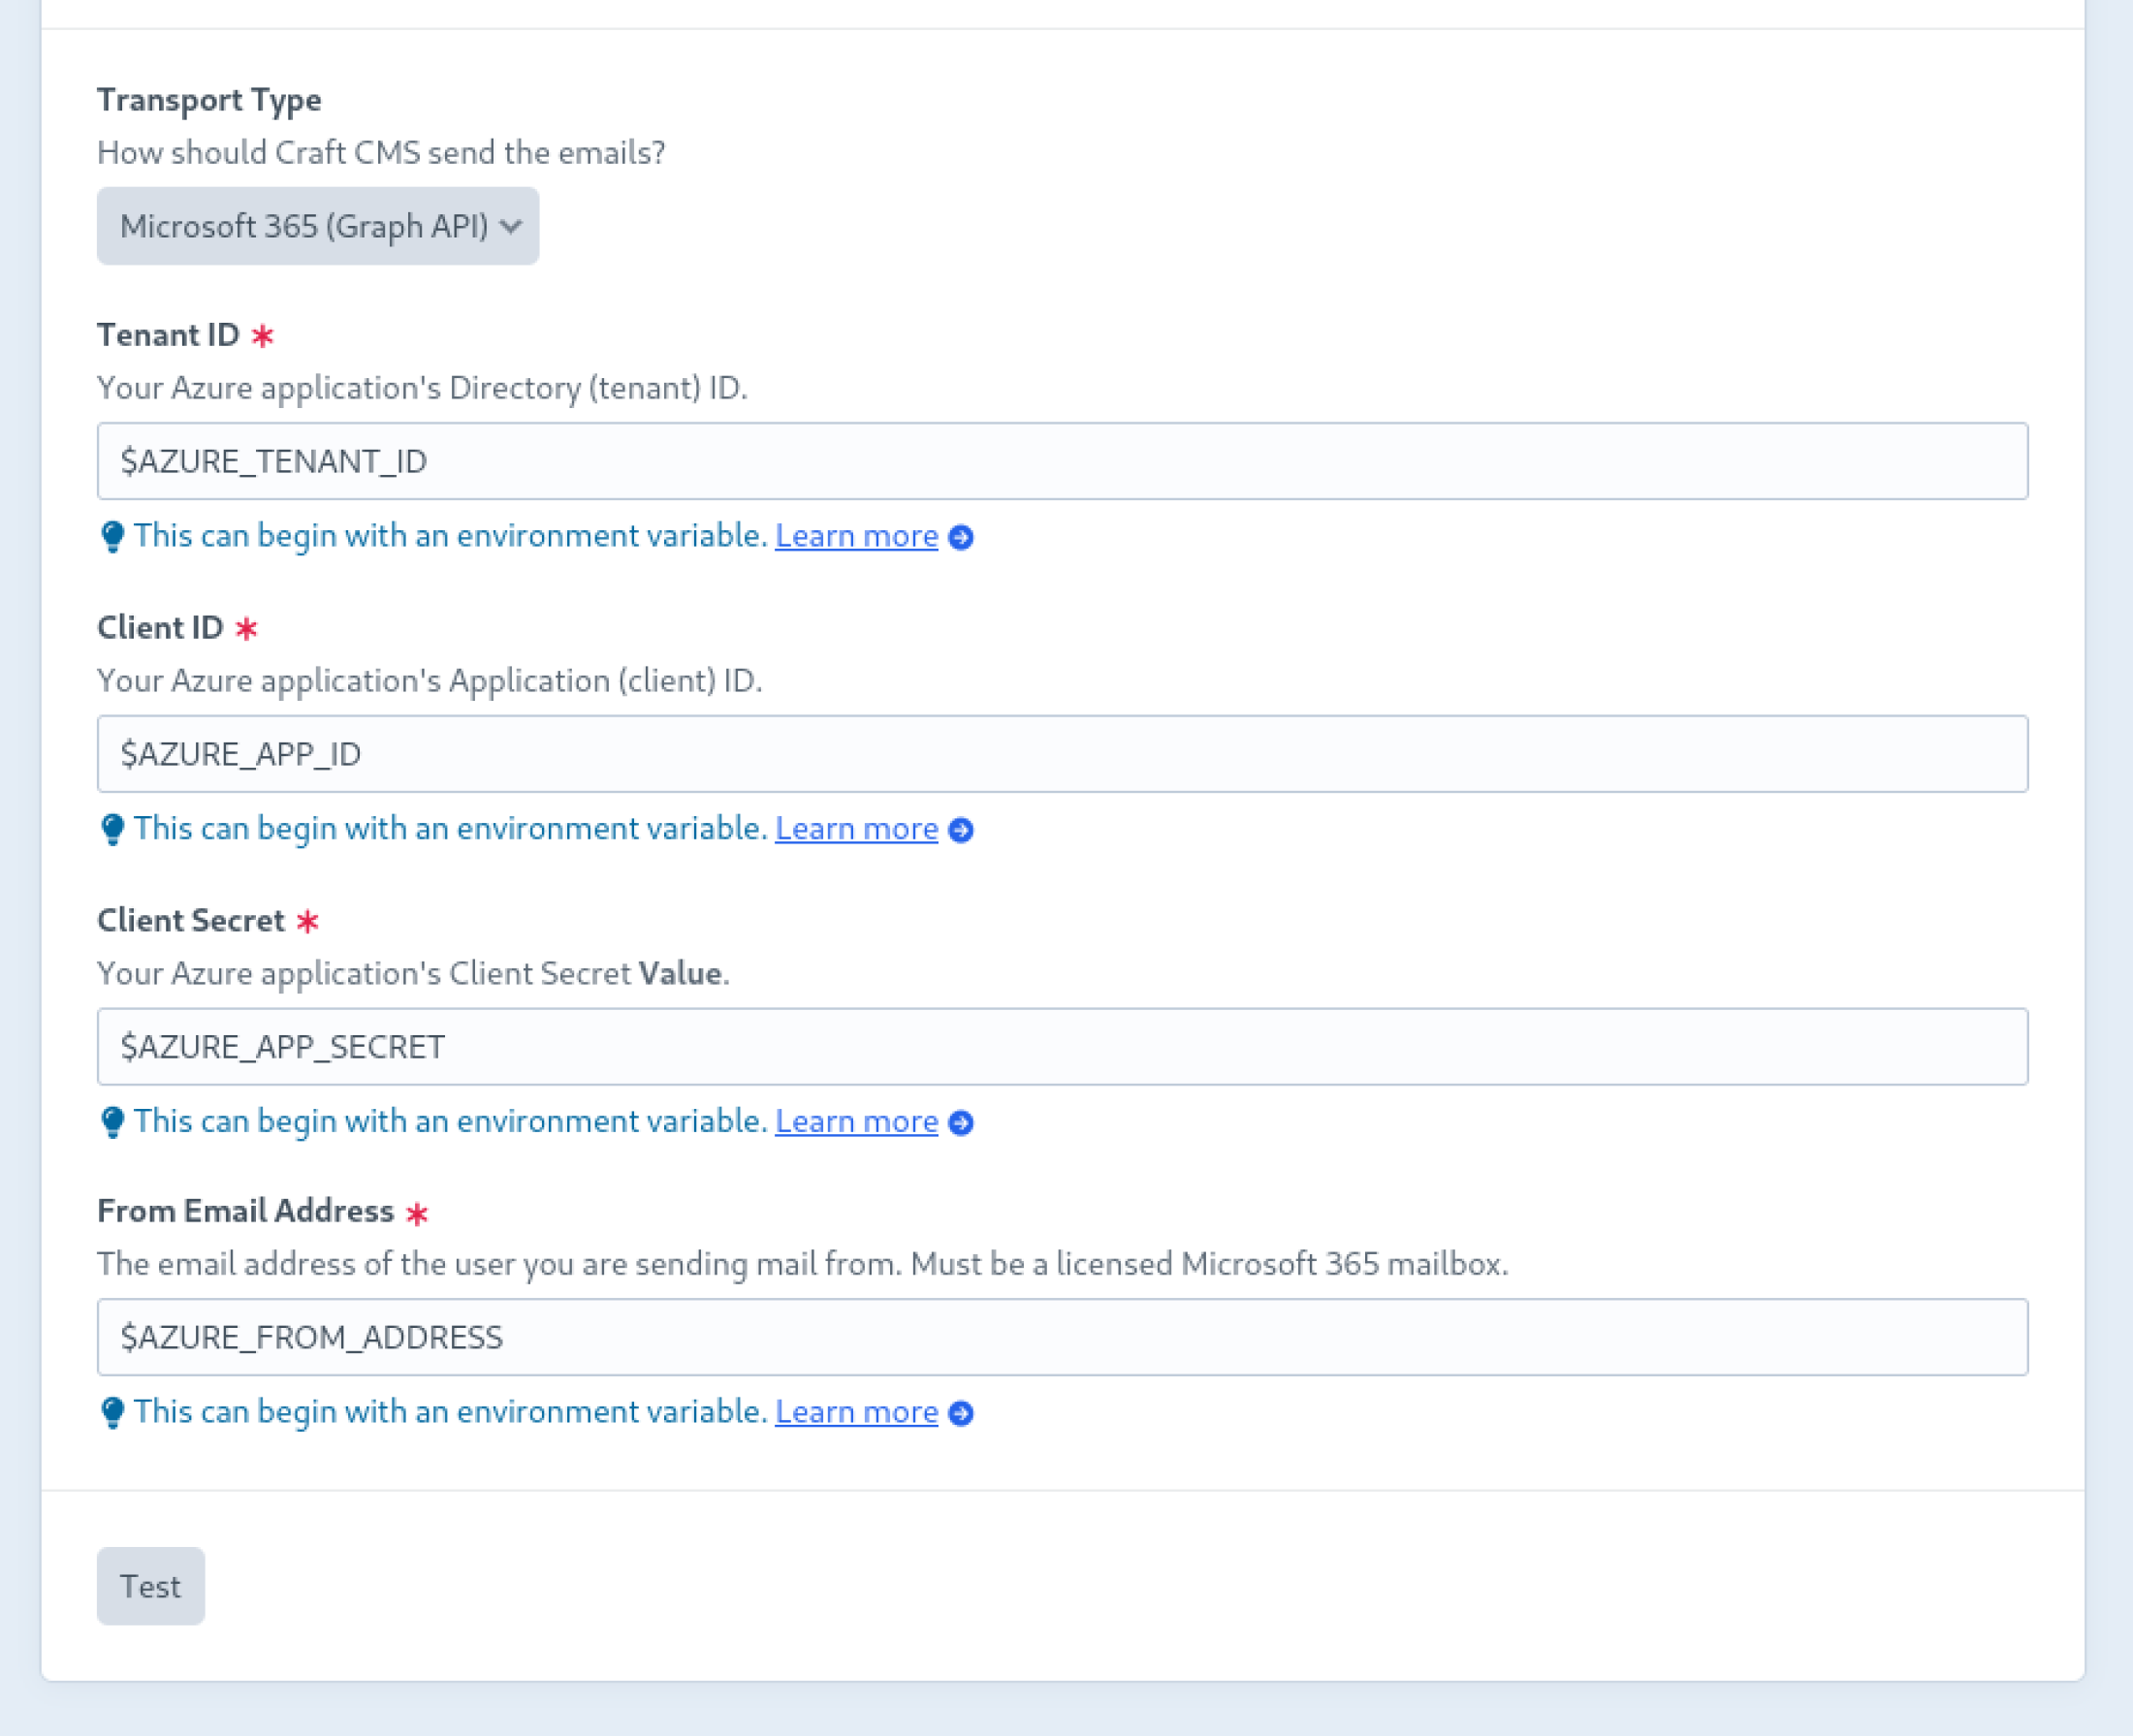Open Learn more link under Tenant ID
This screenshot has height=1736, width=2133.
point(857,536)
